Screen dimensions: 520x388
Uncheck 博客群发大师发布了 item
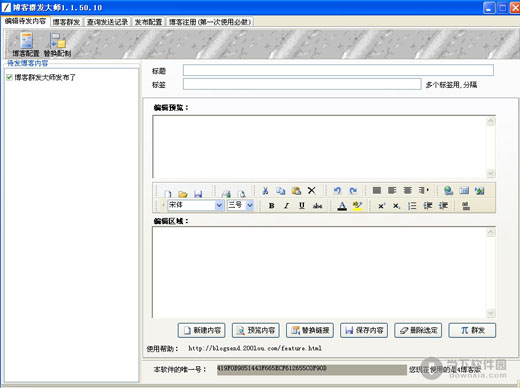click(9, 77)
